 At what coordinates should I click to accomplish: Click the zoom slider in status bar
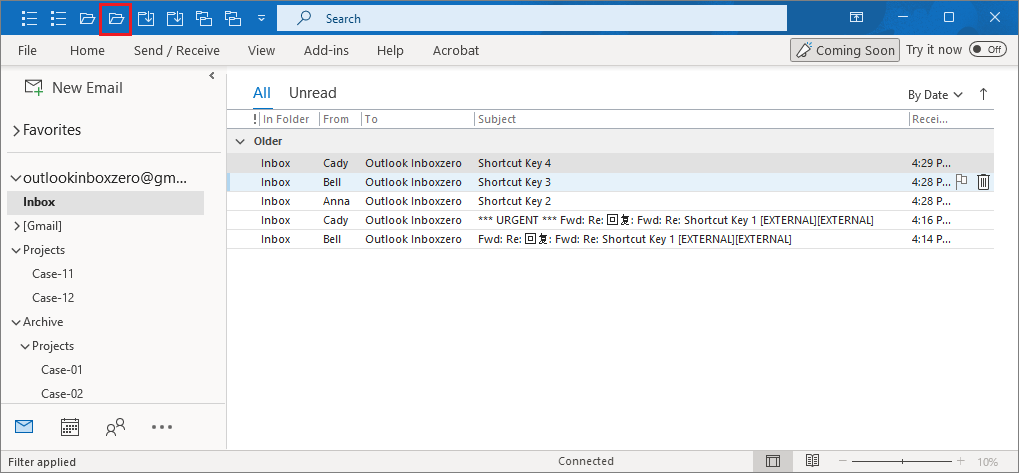click(x=902, y=461)
